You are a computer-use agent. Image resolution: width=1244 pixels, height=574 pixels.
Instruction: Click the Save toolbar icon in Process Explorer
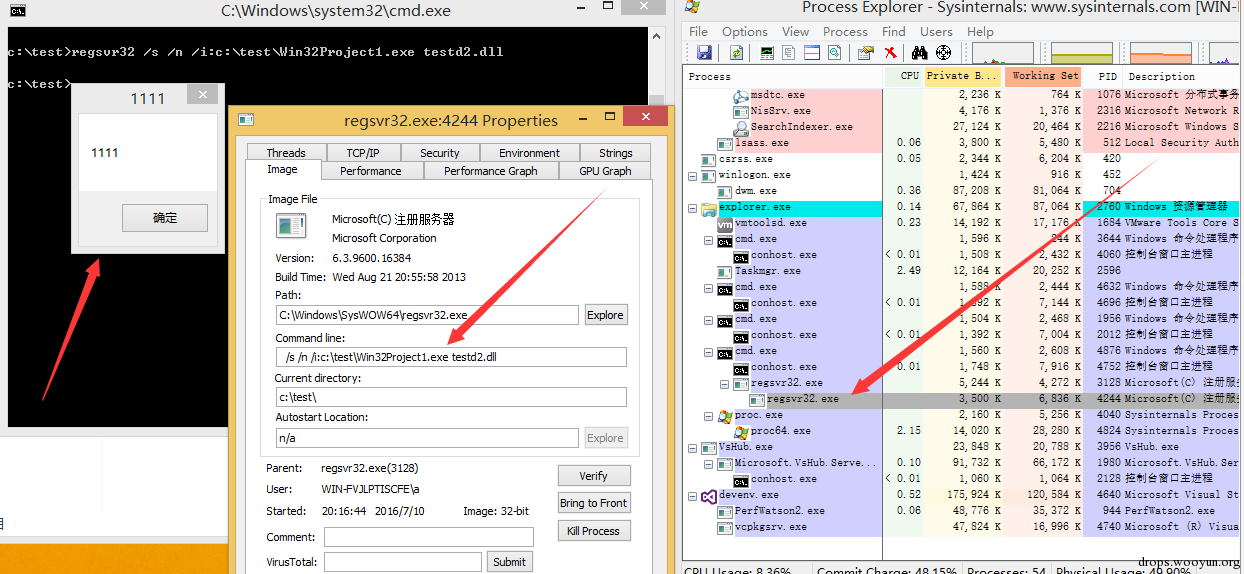pos(704,52)
